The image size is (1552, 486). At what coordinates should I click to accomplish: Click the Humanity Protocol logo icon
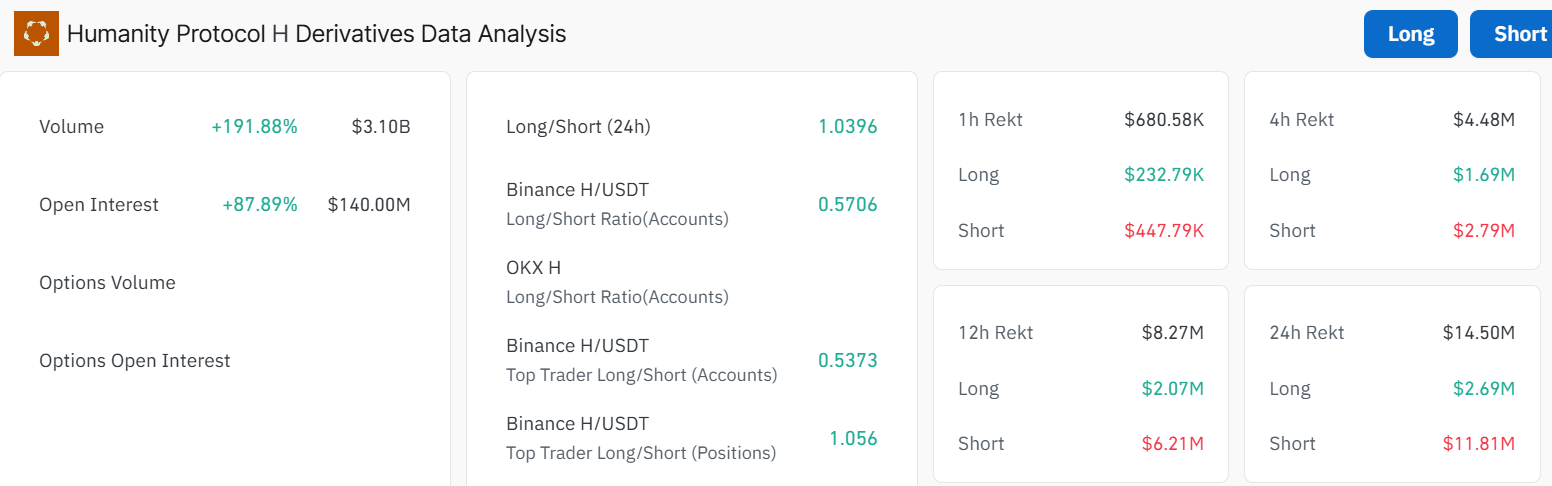tap(36, 34)
